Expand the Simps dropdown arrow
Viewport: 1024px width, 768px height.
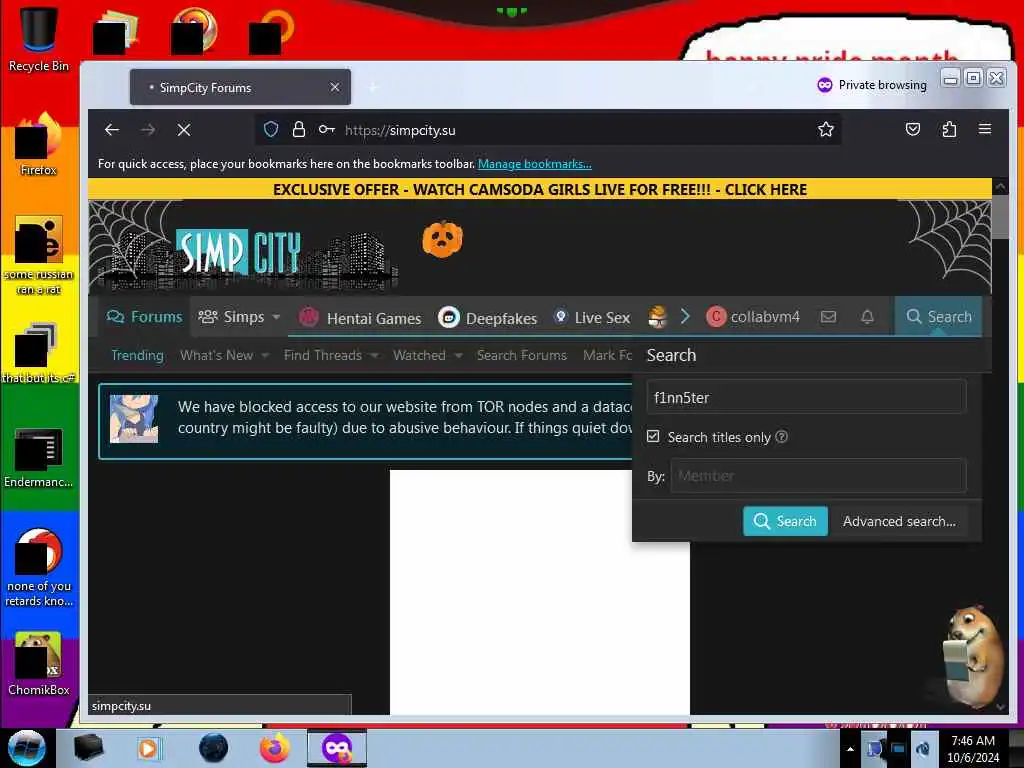(276, 317)
